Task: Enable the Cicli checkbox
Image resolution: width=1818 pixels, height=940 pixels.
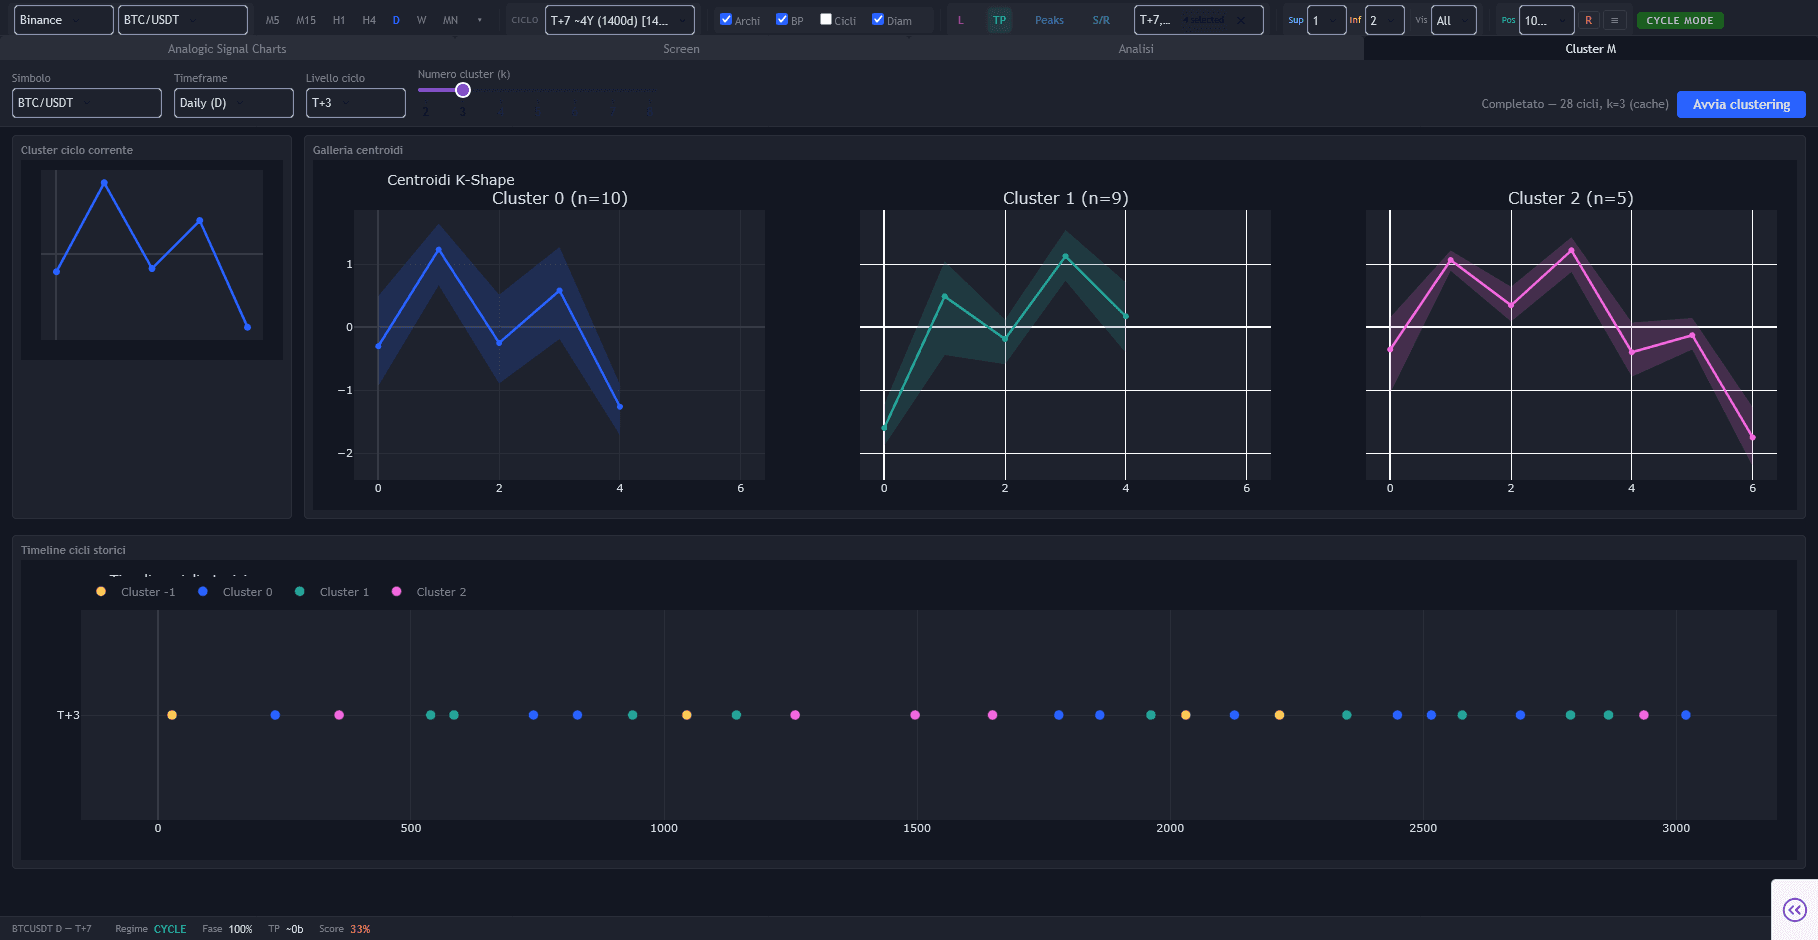Action: pos(826,19)
